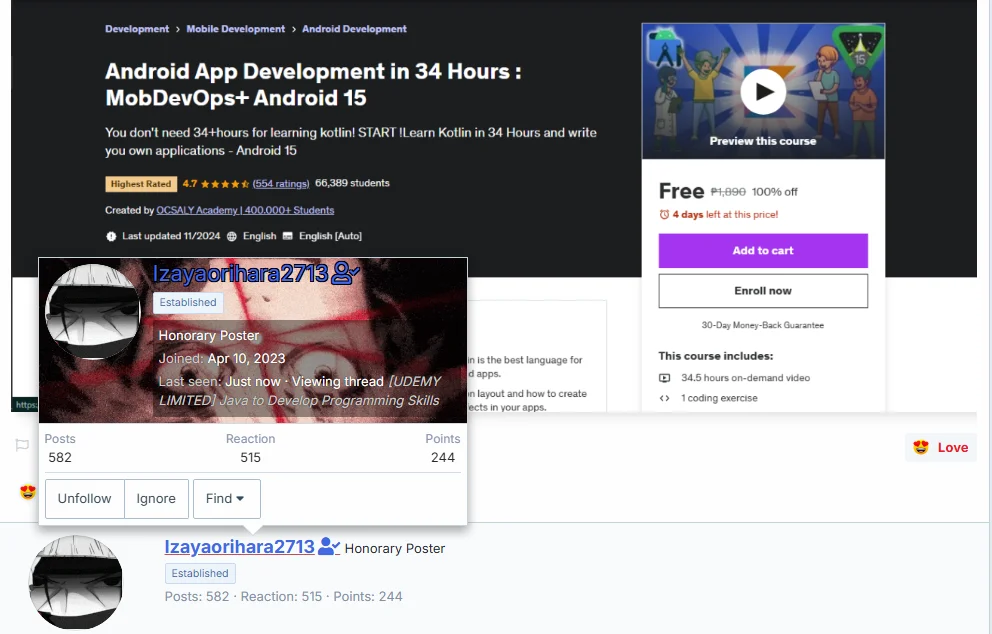Click the Ignore button
The width and height of the screenshot is (992, 634).
(x=156, y=499)
